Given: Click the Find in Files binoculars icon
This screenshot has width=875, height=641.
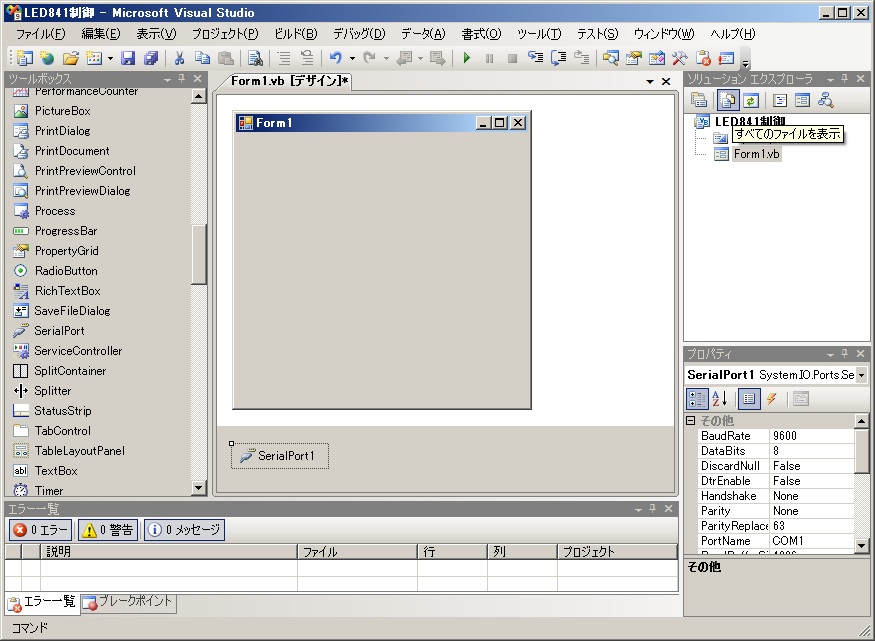Looking at the screenshot, I should coord(255,58).
